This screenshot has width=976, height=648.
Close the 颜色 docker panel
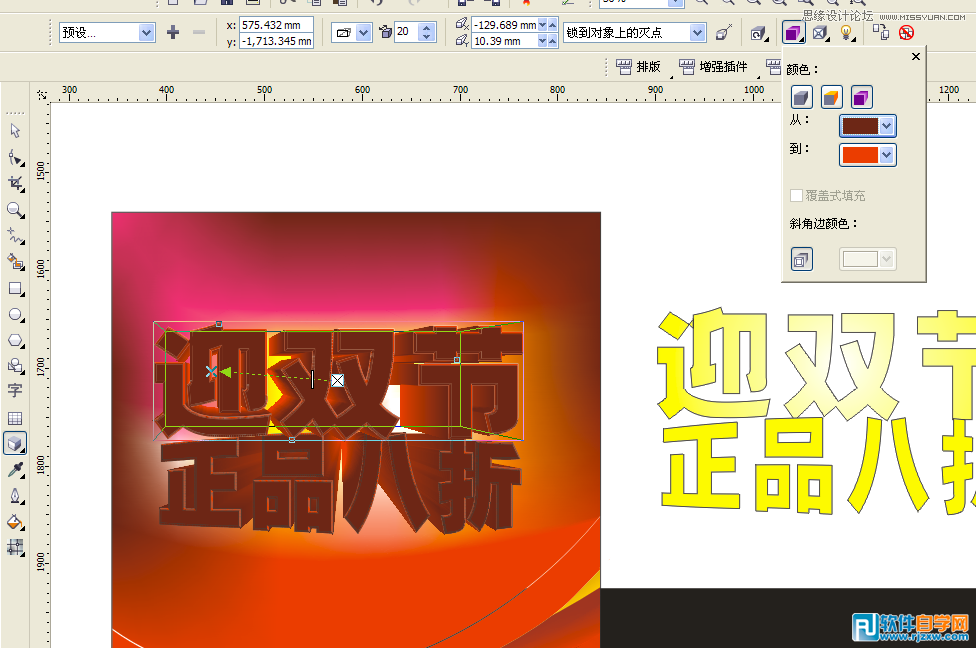pyautogui.click(x=914, y=56)
